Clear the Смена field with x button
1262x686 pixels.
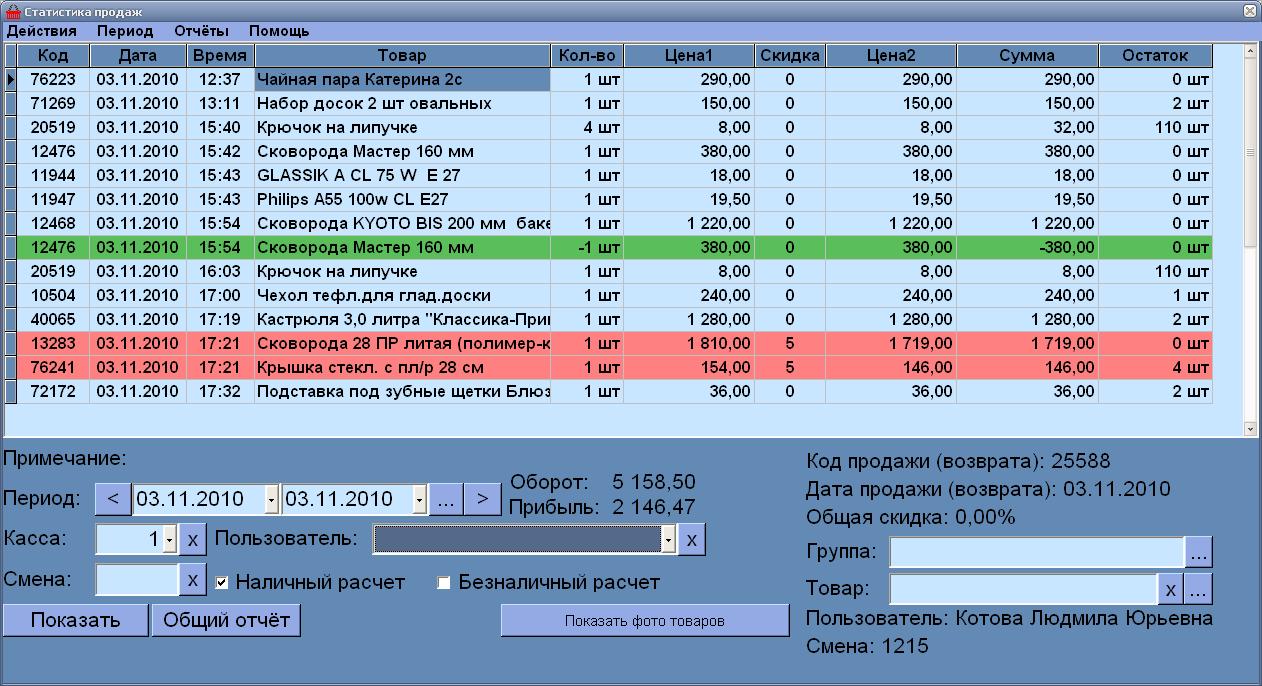(192, 579)
